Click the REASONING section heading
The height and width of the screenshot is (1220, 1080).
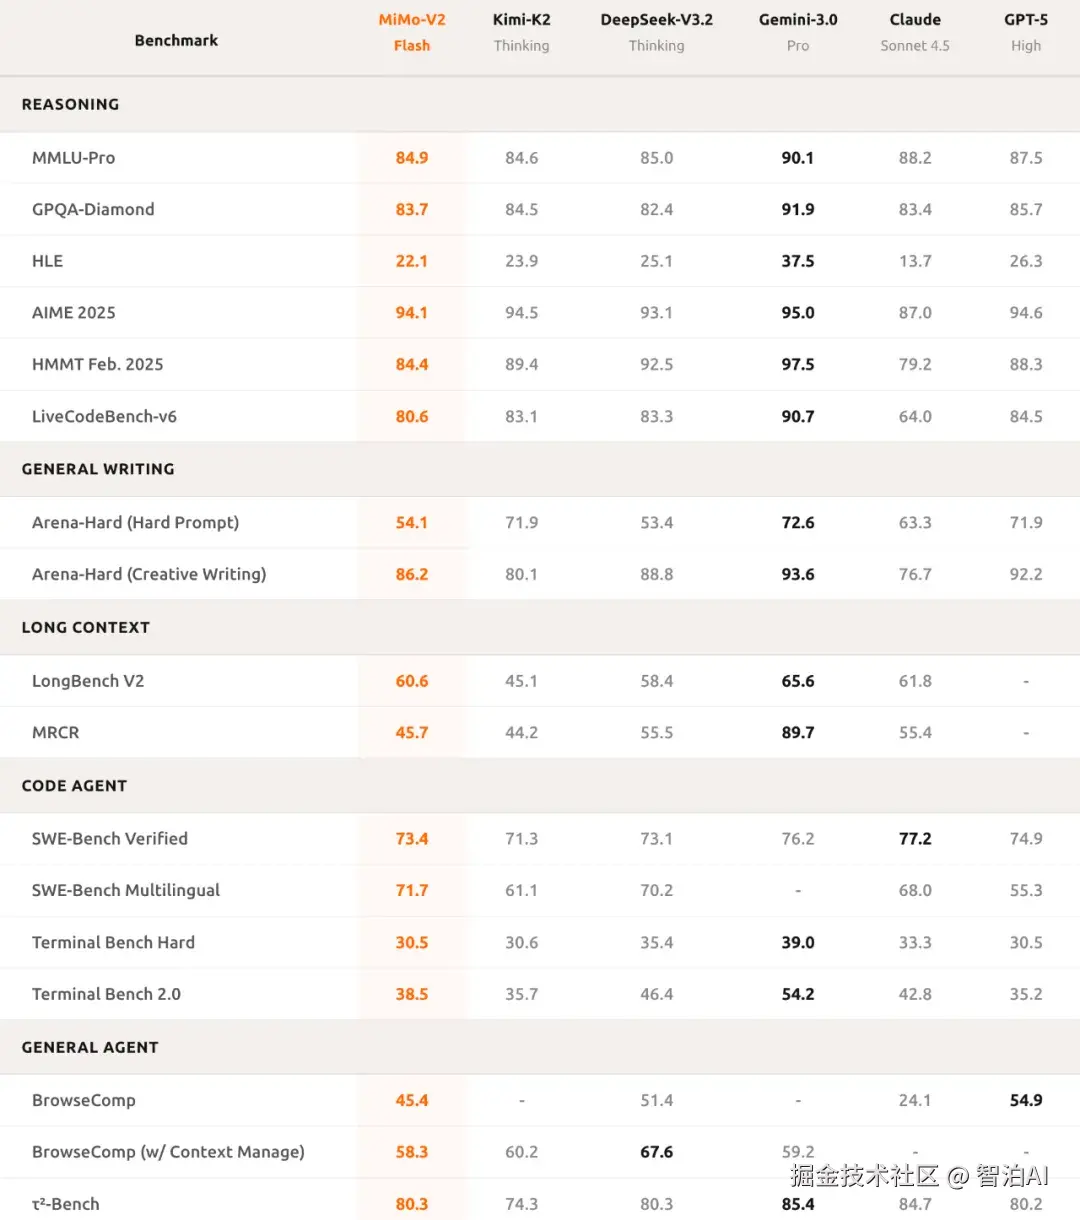pyautogui.click(x=70, y=104)
